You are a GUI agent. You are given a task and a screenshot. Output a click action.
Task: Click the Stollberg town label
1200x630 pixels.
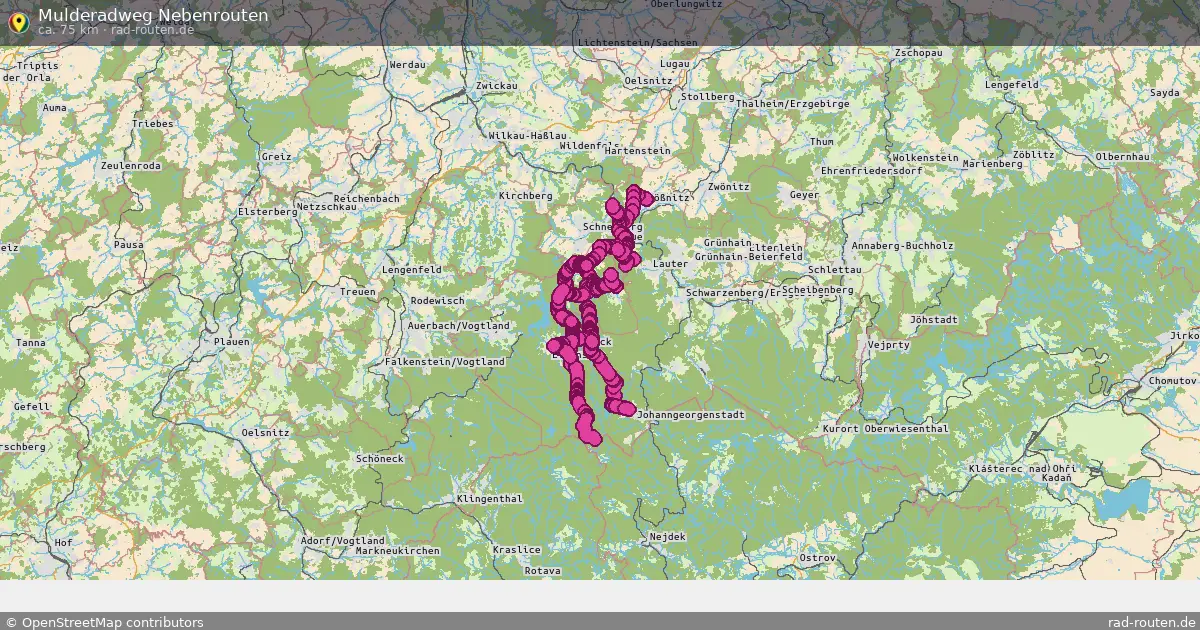pos(707,97)
